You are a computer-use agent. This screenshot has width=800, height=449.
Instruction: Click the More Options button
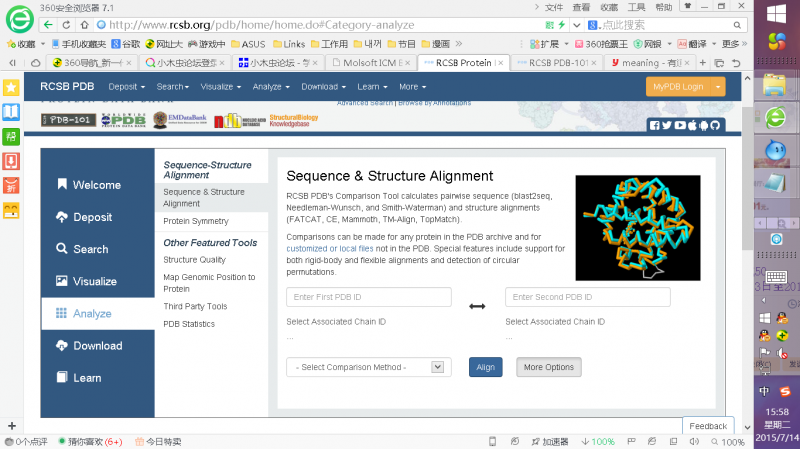click(x=548, y=367)
